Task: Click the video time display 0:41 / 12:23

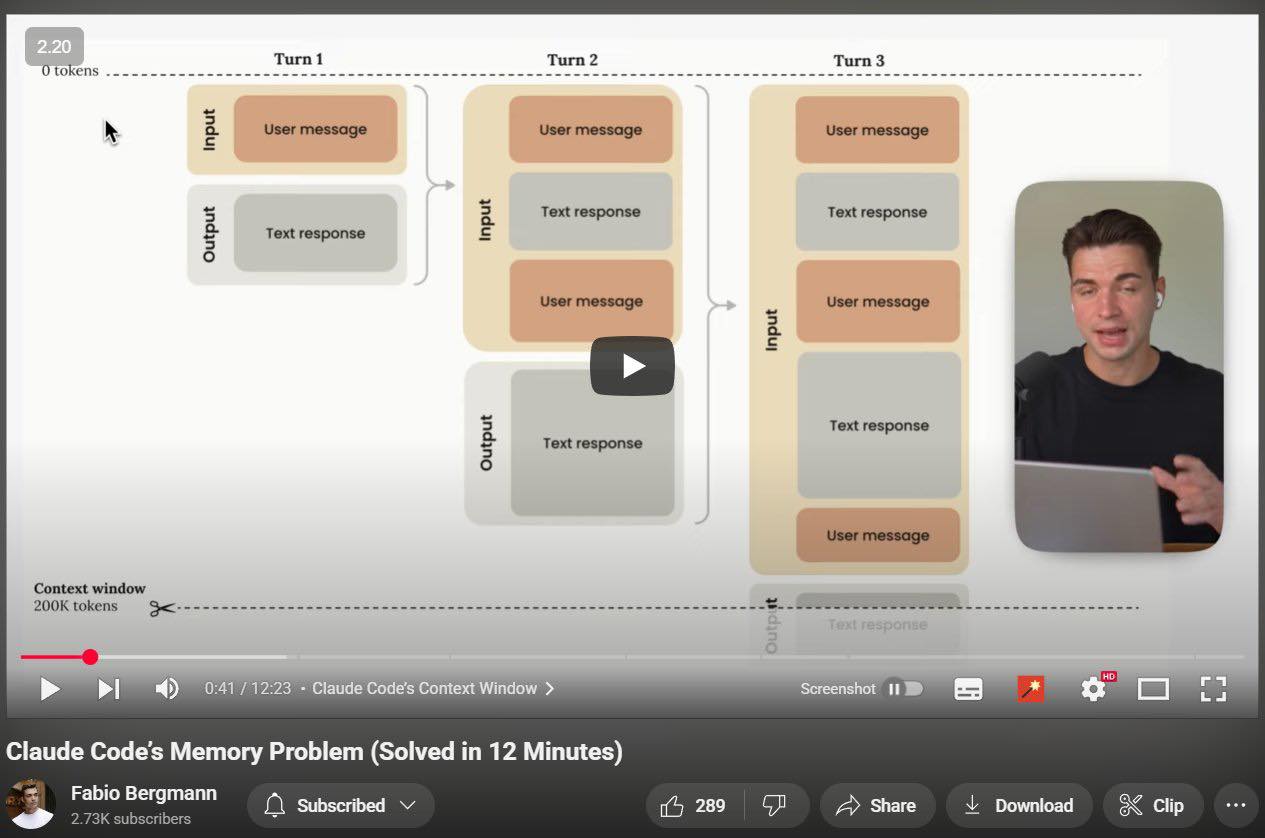Action: pyautogui.click(x=248, y=689)
